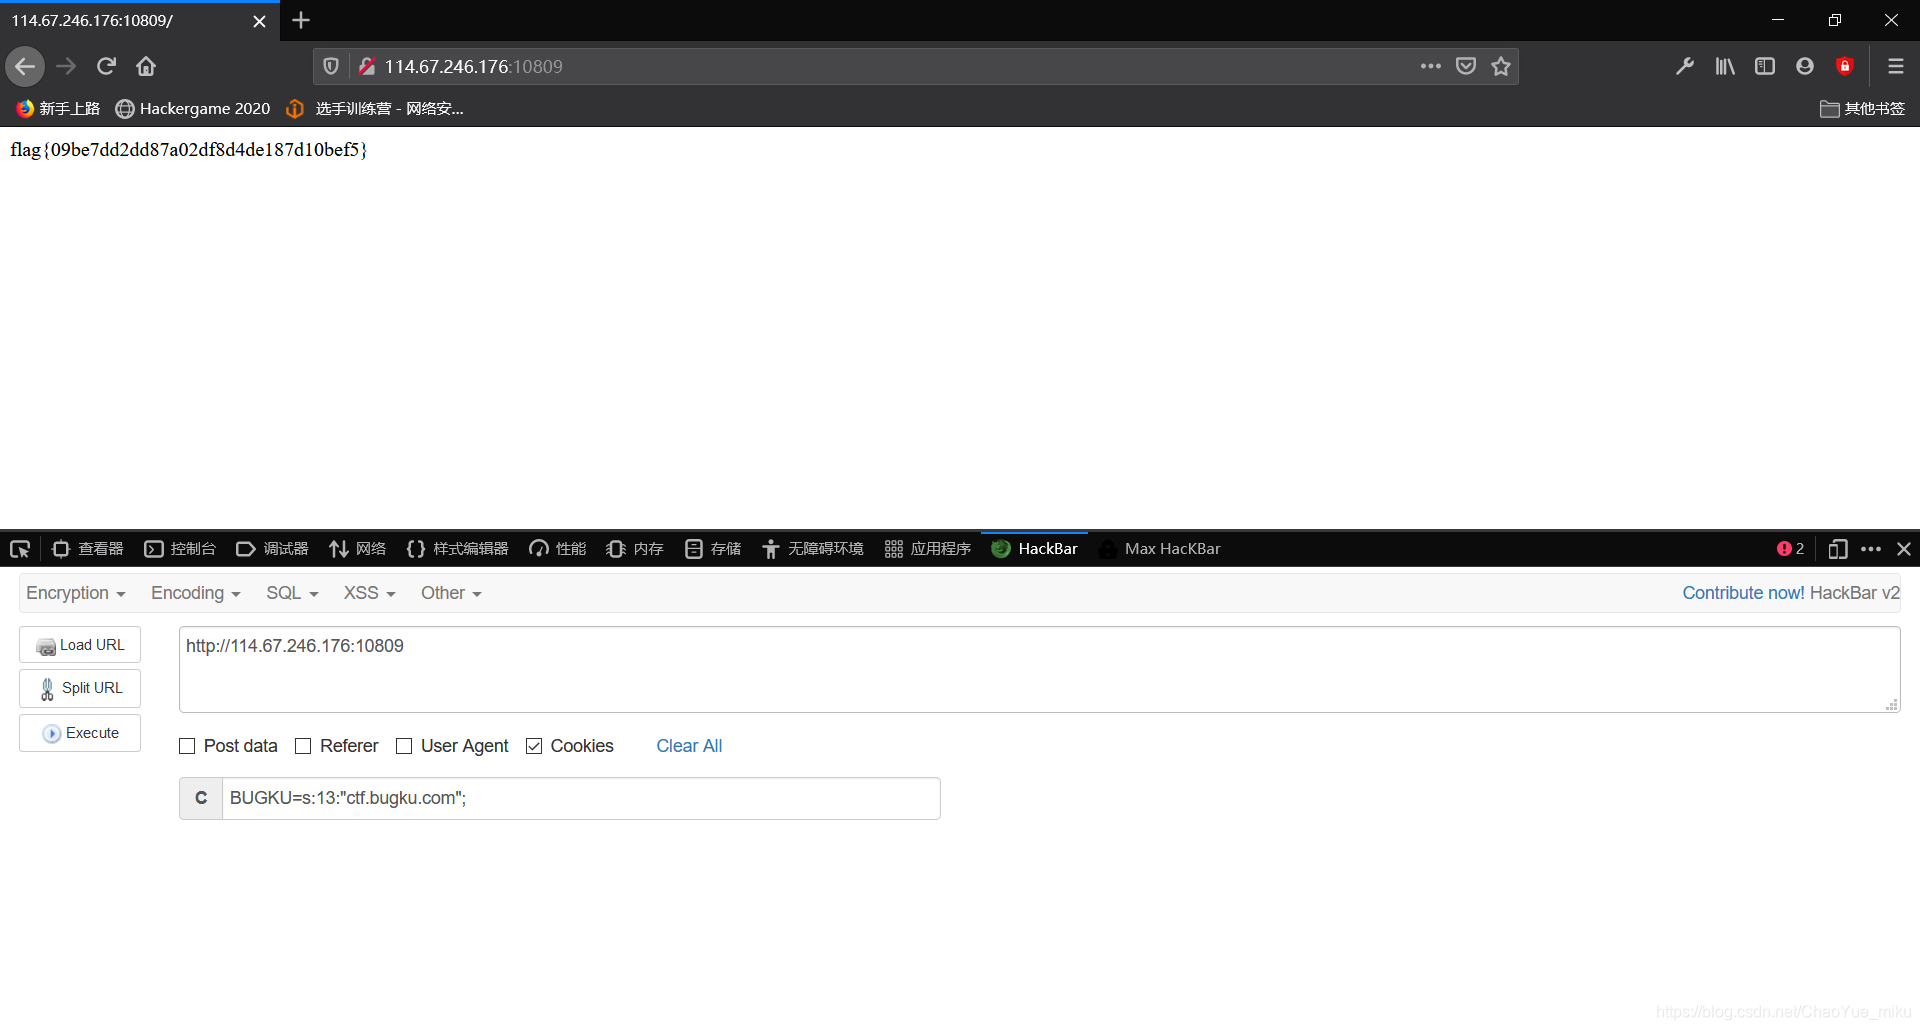1920x1030 pixels.
Task: Reload the current page
Action: pyautogui.click(x=105, y=66)
